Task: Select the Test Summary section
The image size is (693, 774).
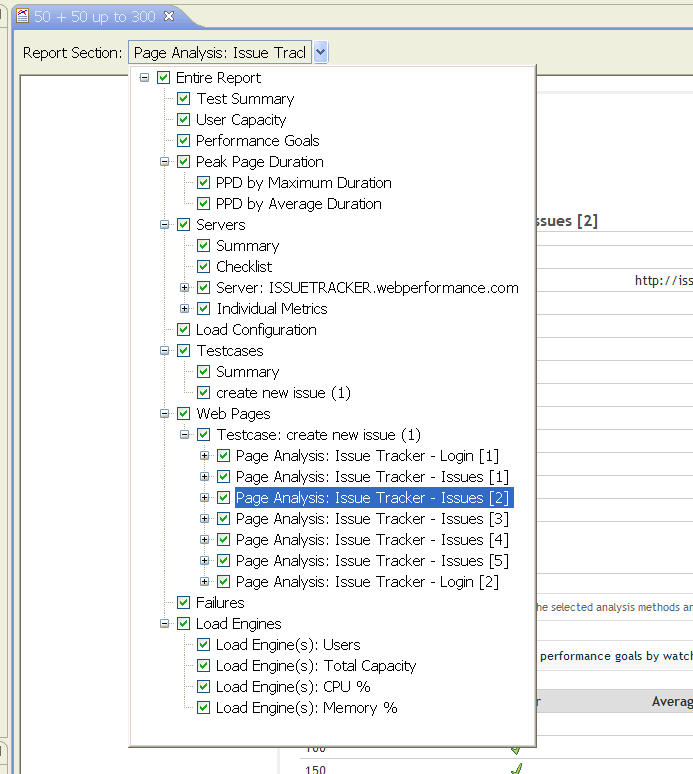Action: (245, 99)
